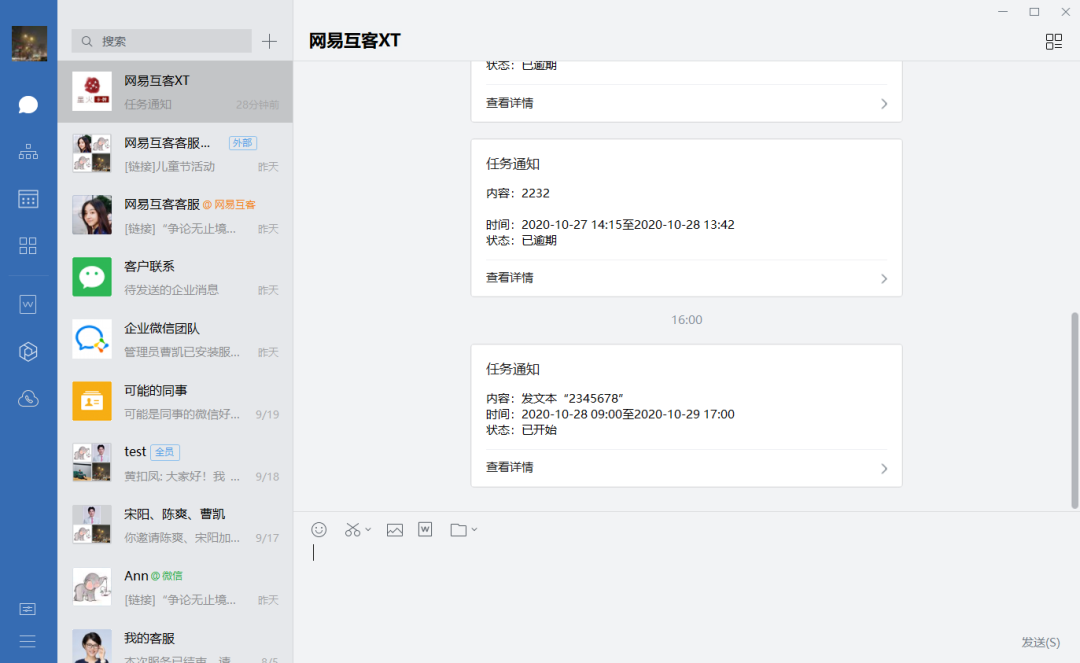Open the settings sliders icon near sidebar bottom
The image size is (1080, 663).
pos(28,609)
